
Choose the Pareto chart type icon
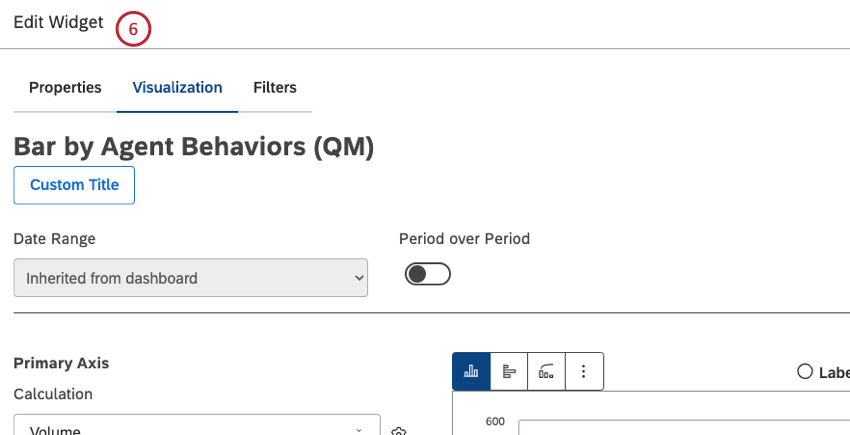point(547,371)
